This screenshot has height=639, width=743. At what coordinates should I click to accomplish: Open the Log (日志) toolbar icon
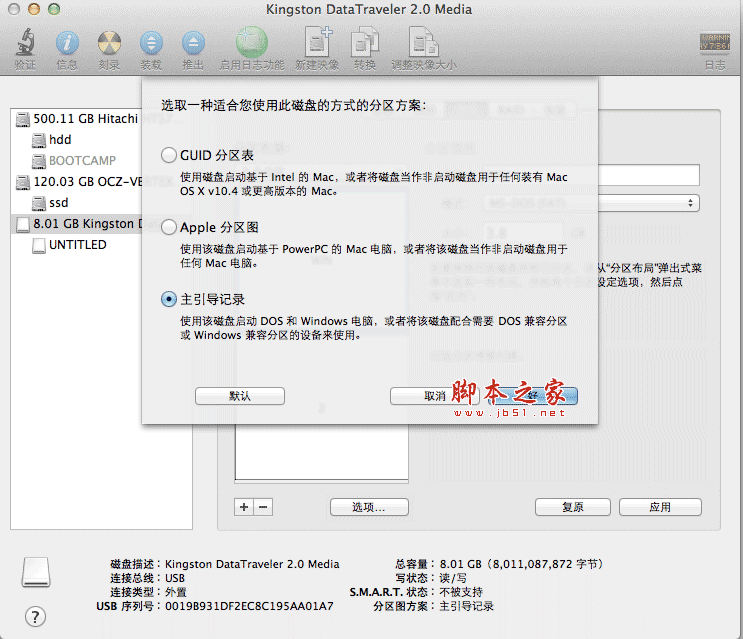coord(715,42)
